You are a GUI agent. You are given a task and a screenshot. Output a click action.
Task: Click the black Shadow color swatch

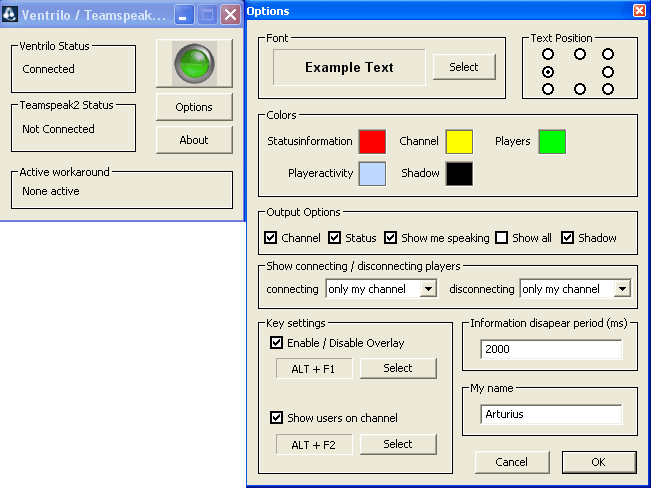459,173
